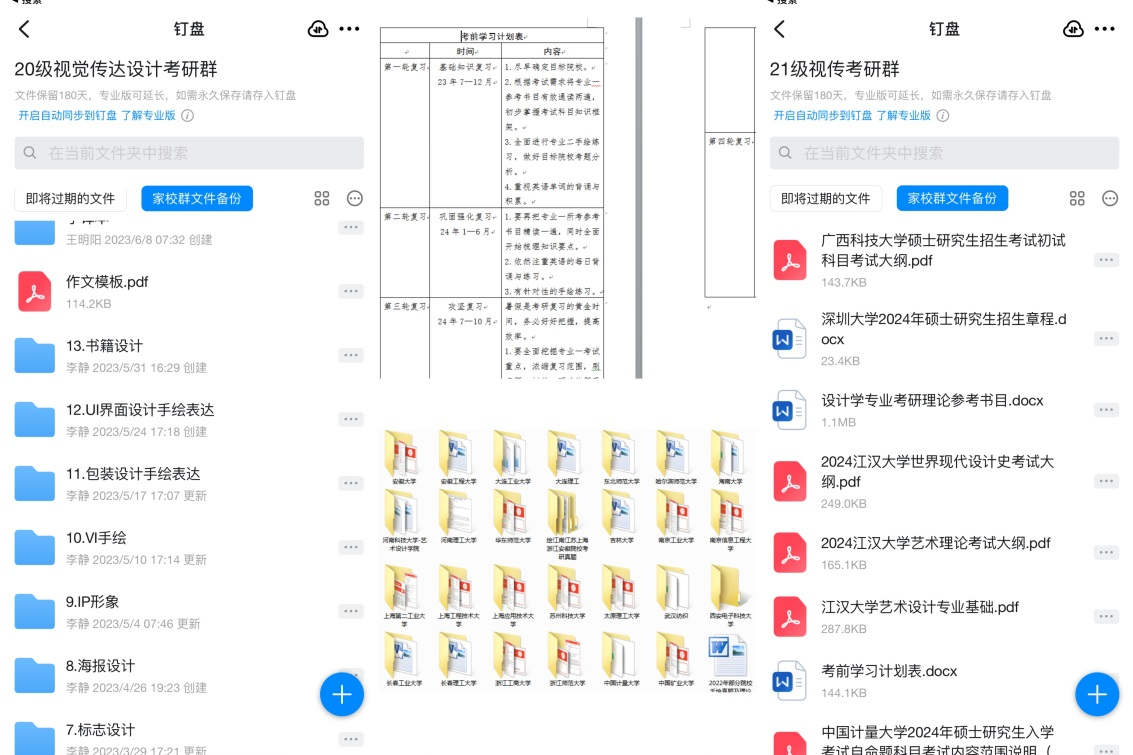
Task: Tap the back arrow in the 20级视觉传达设计考研群 panel
Action: click(x=24, y=29)
